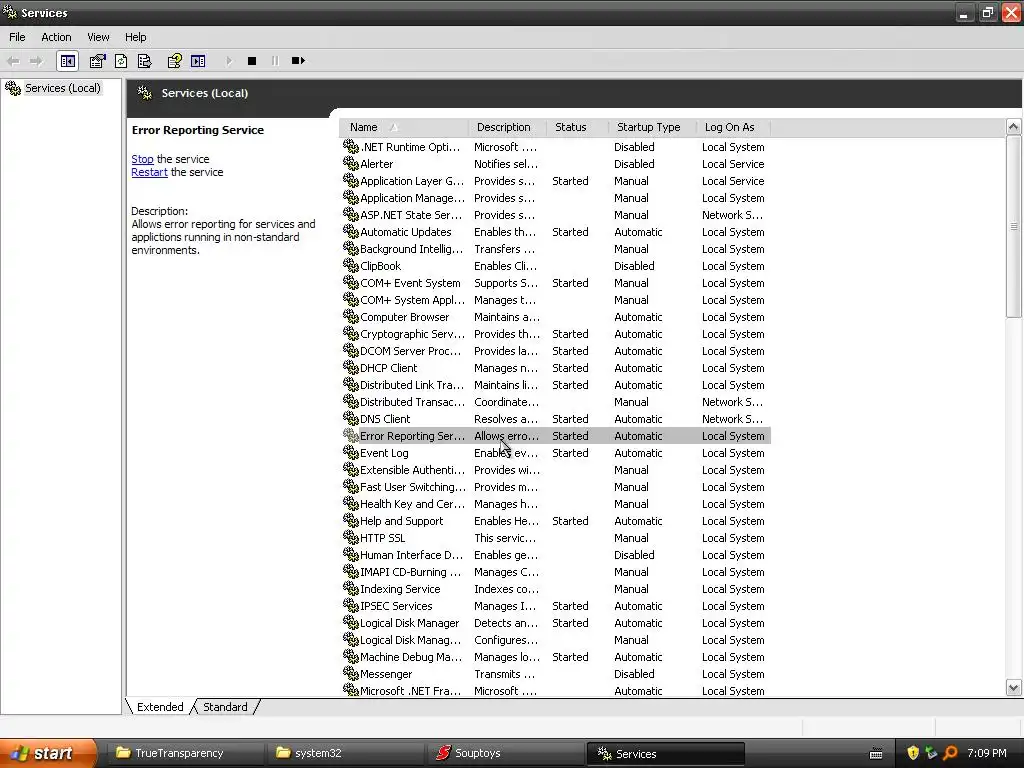This screenshot has width=1024, height=768.
Task: Switch to the Standard tab
Action: pyautogui.click(x=225, y=707)
